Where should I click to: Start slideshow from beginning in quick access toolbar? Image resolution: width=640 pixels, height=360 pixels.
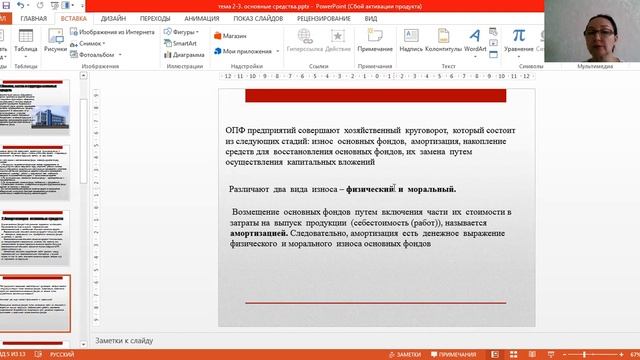[x=54, y=6]
